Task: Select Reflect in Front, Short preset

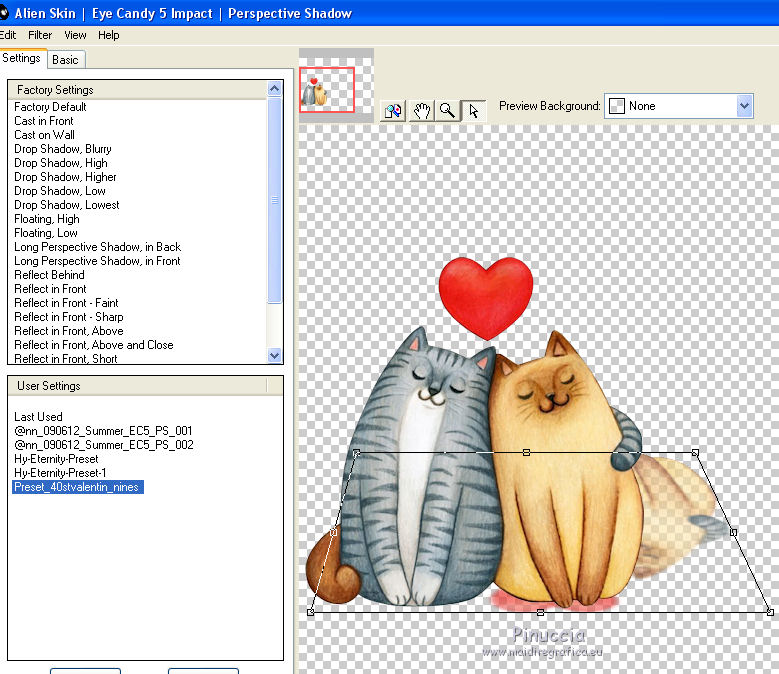Action: coord(66,358)
